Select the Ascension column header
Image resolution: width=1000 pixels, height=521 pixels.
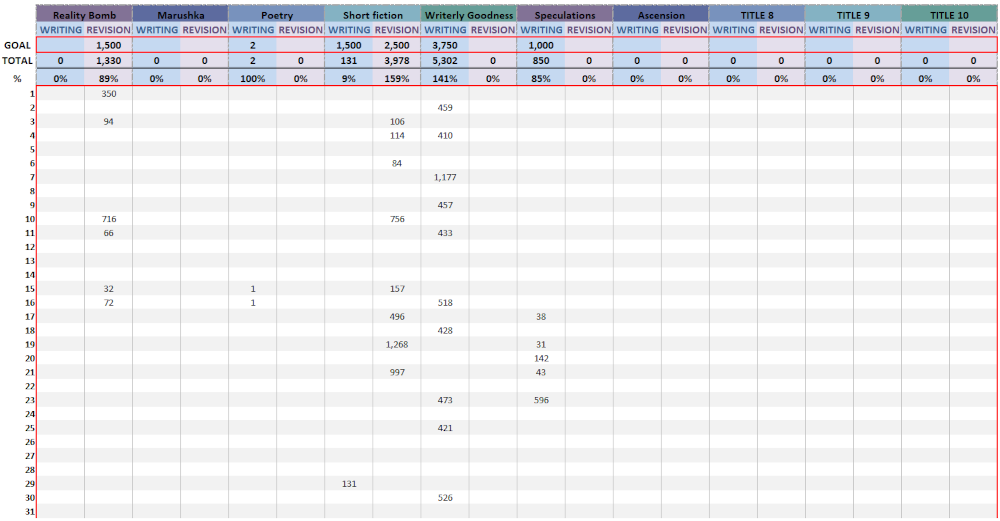tap(661, 15)
